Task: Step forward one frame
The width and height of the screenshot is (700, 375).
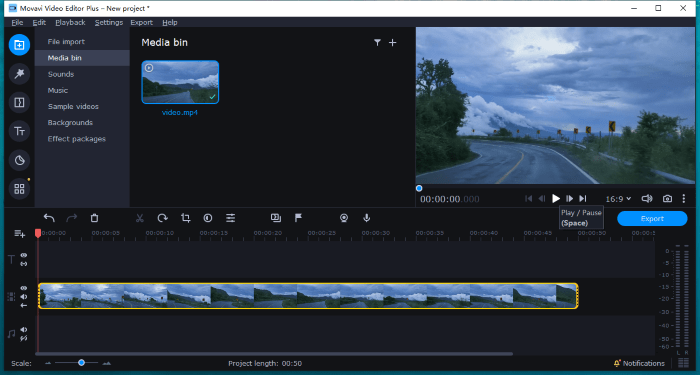Action: [570, 199]
